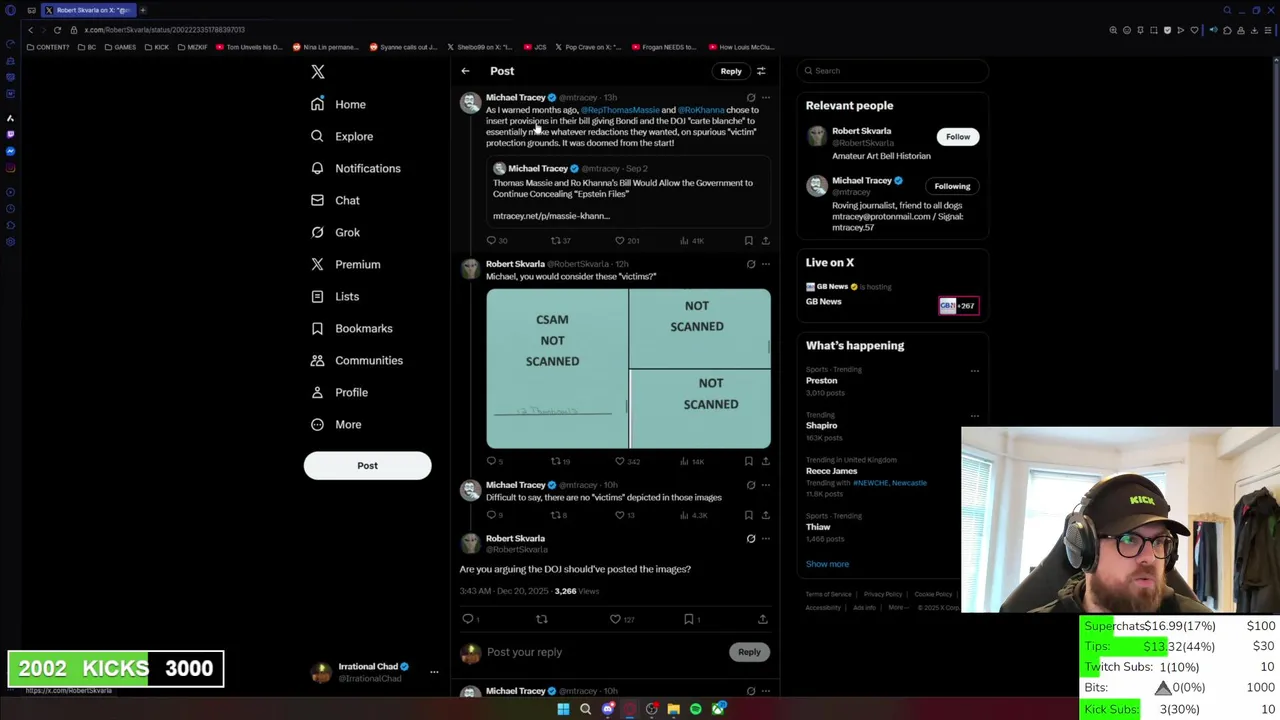Viewport: 1280px width, 720px height.
Task: Open GB News live broadcast +267
Action: [958, 305]
